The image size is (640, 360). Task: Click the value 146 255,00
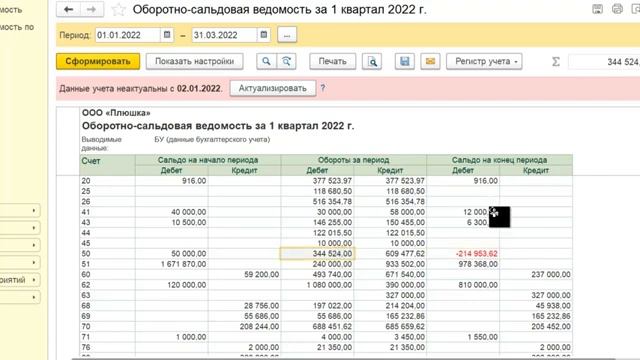(332, 222)
